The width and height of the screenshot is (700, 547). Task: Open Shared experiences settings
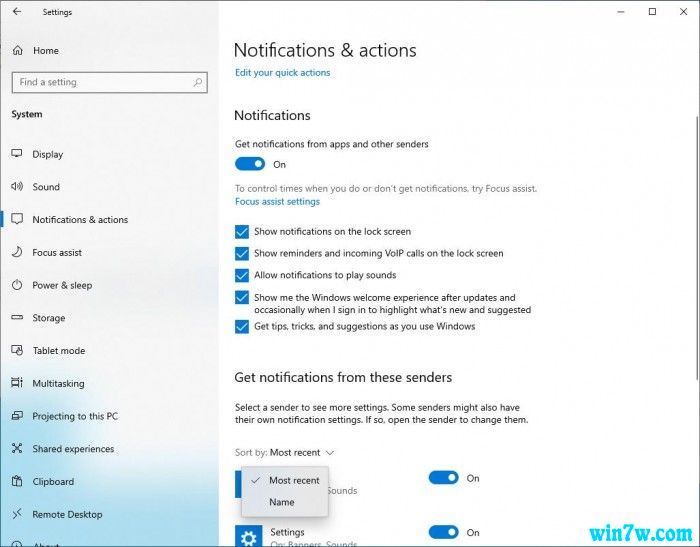pos(73,449)
